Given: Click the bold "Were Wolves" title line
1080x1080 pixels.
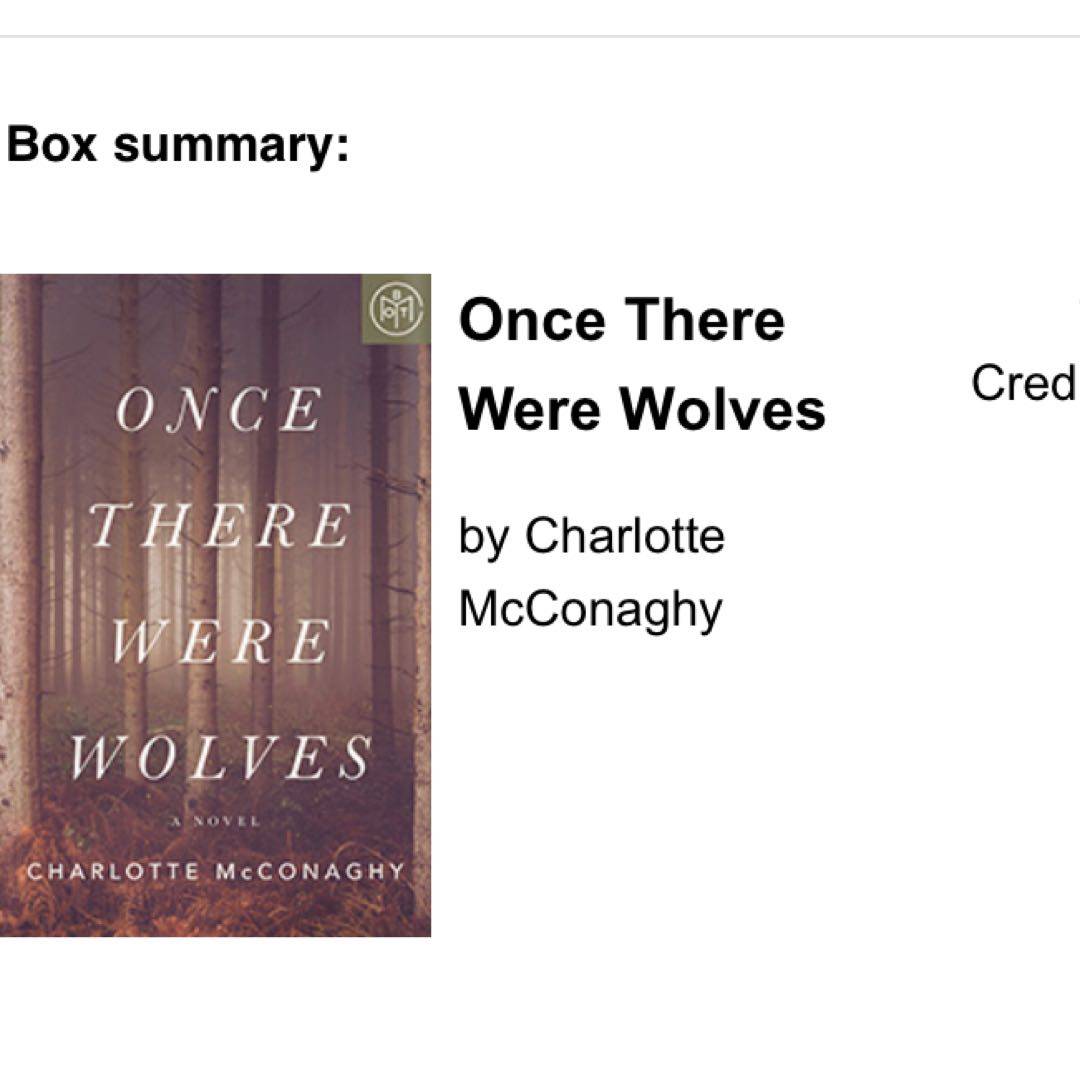Looking at the screenshot, I should [x=642, y=409].
